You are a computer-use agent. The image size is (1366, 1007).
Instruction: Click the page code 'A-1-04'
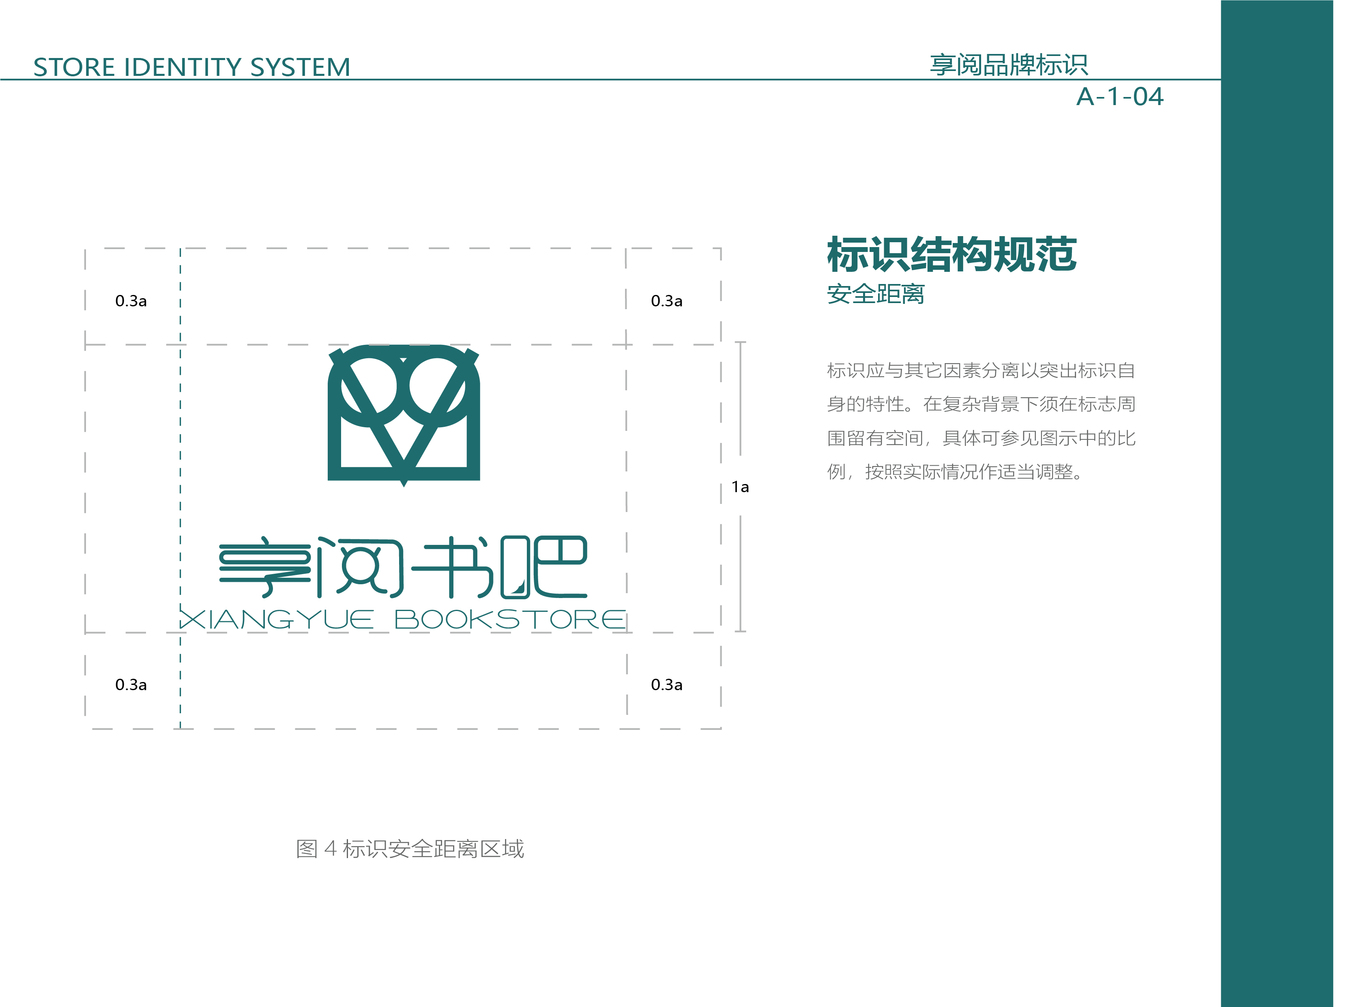(1120, 97)
